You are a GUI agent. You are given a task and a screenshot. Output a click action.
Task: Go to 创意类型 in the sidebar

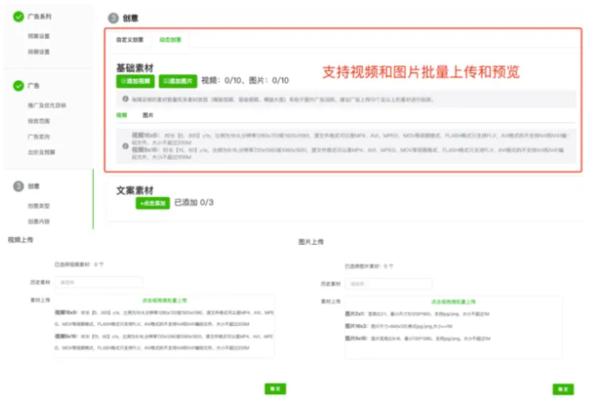39,206
